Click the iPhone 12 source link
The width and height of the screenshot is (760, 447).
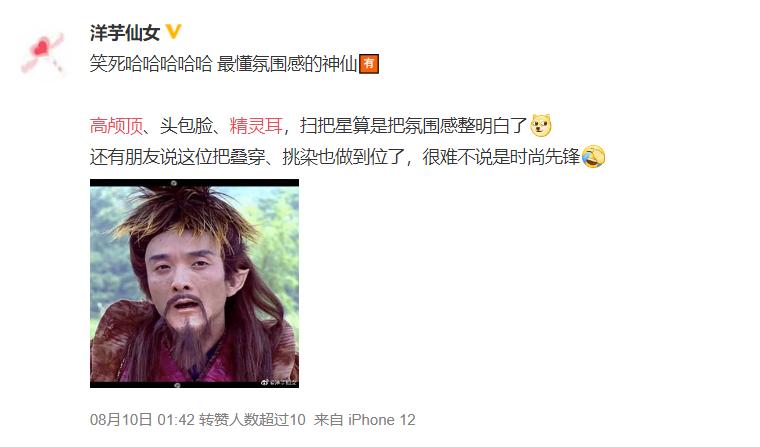[x=381, y=420]
